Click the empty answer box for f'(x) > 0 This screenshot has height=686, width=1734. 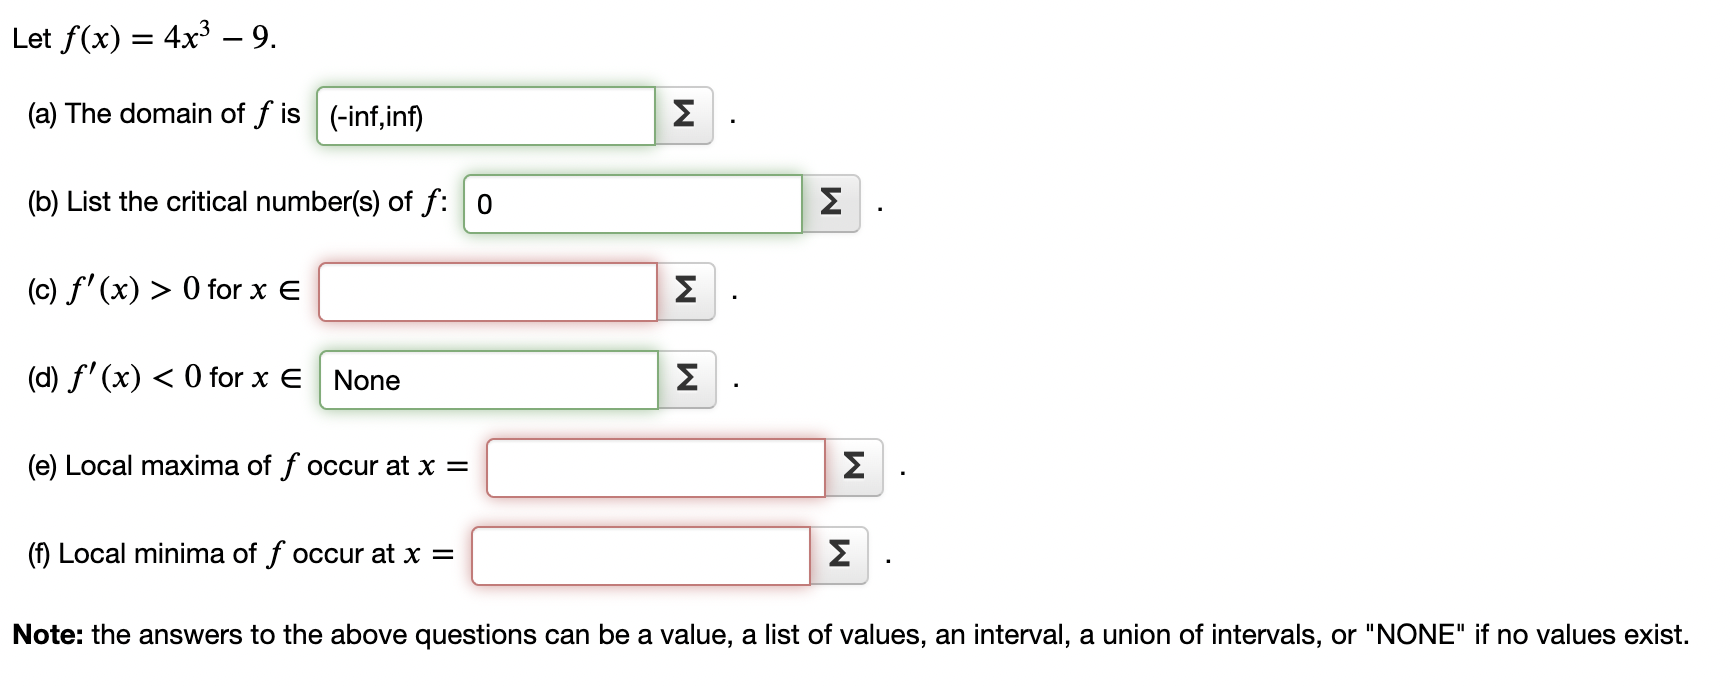(487, 292)
